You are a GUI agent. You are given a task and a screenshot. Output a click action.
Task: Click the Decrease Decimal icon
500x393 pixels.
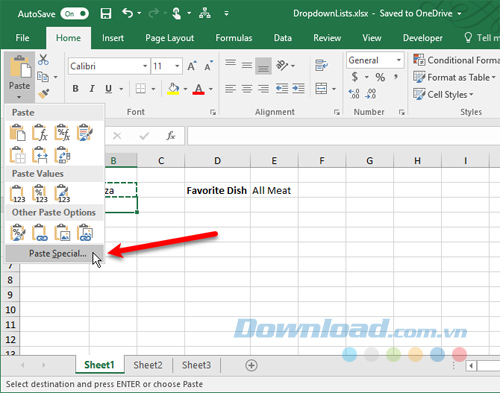click(371, 94)
